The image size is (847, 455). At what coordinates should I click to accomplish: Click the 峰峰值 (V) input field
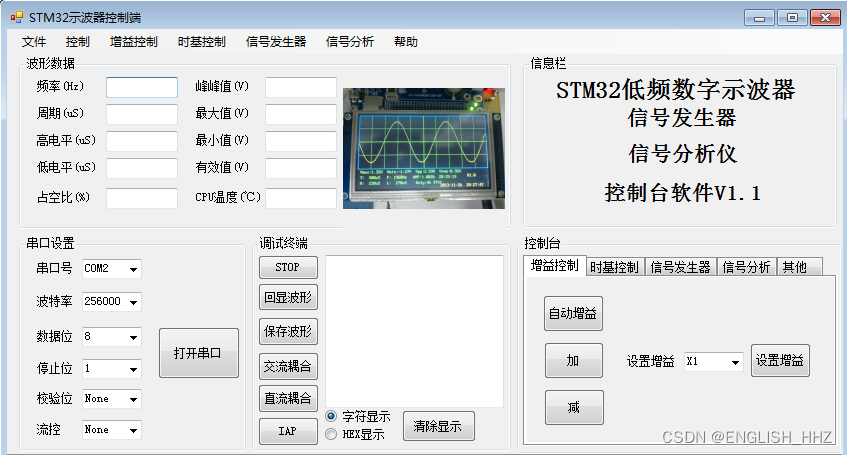(x=301, y=87)
